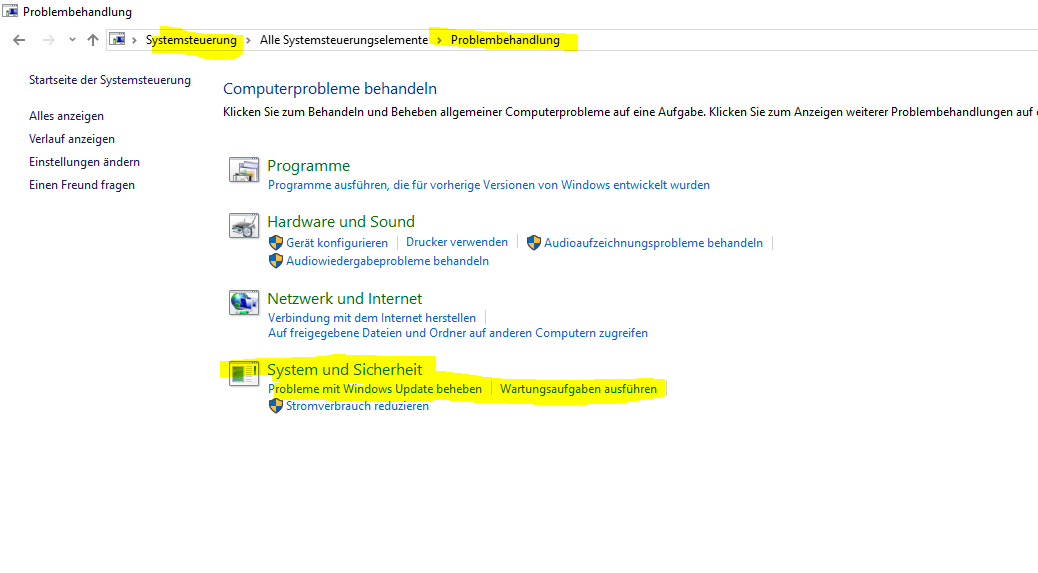
Task: Click shield icon beside Audioaufzeichnungsprobleme behandeln
Action: [534, 243]
